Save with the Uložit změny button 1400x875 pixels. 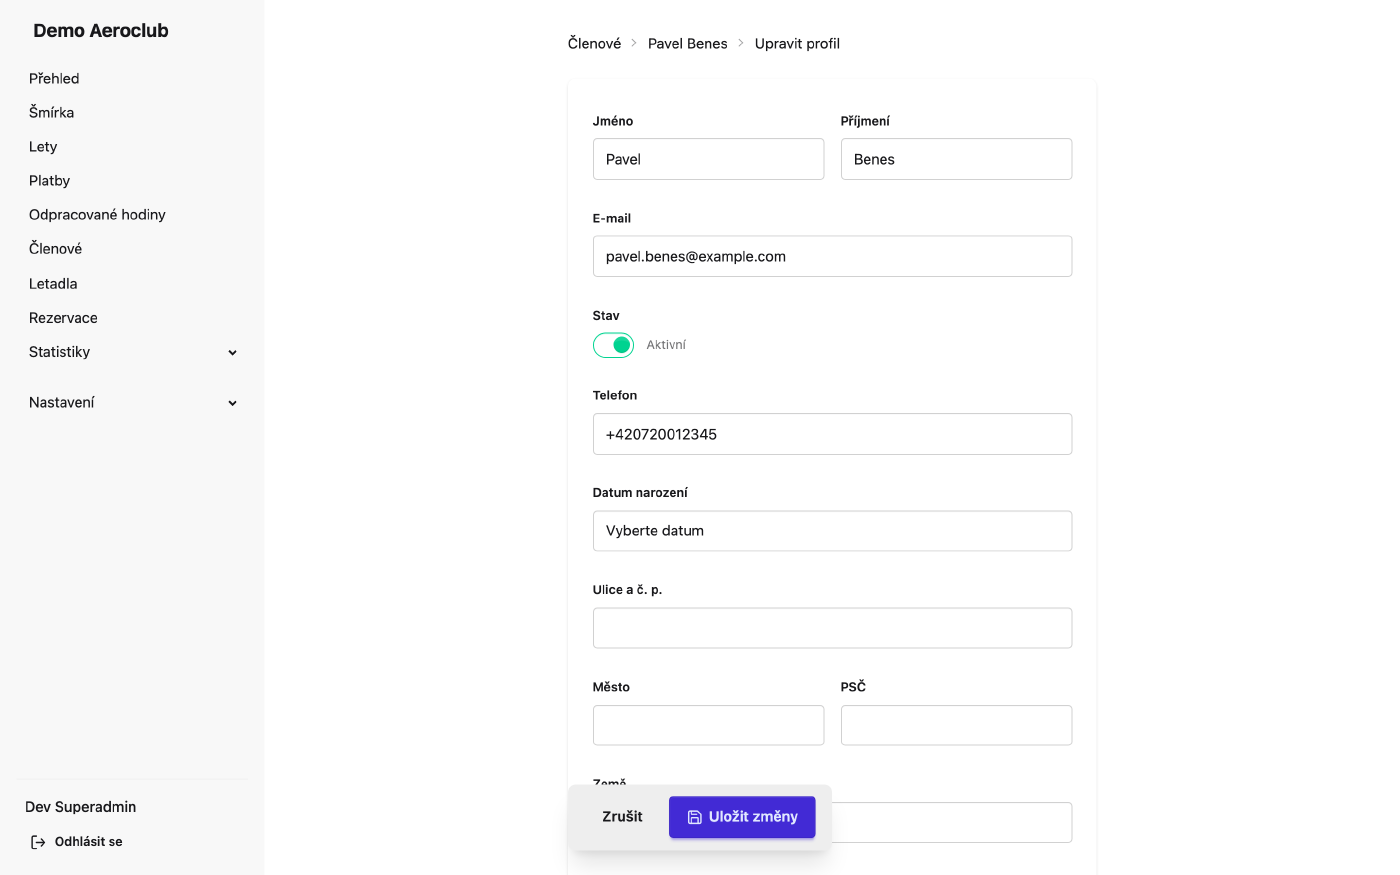coord(742,817)
